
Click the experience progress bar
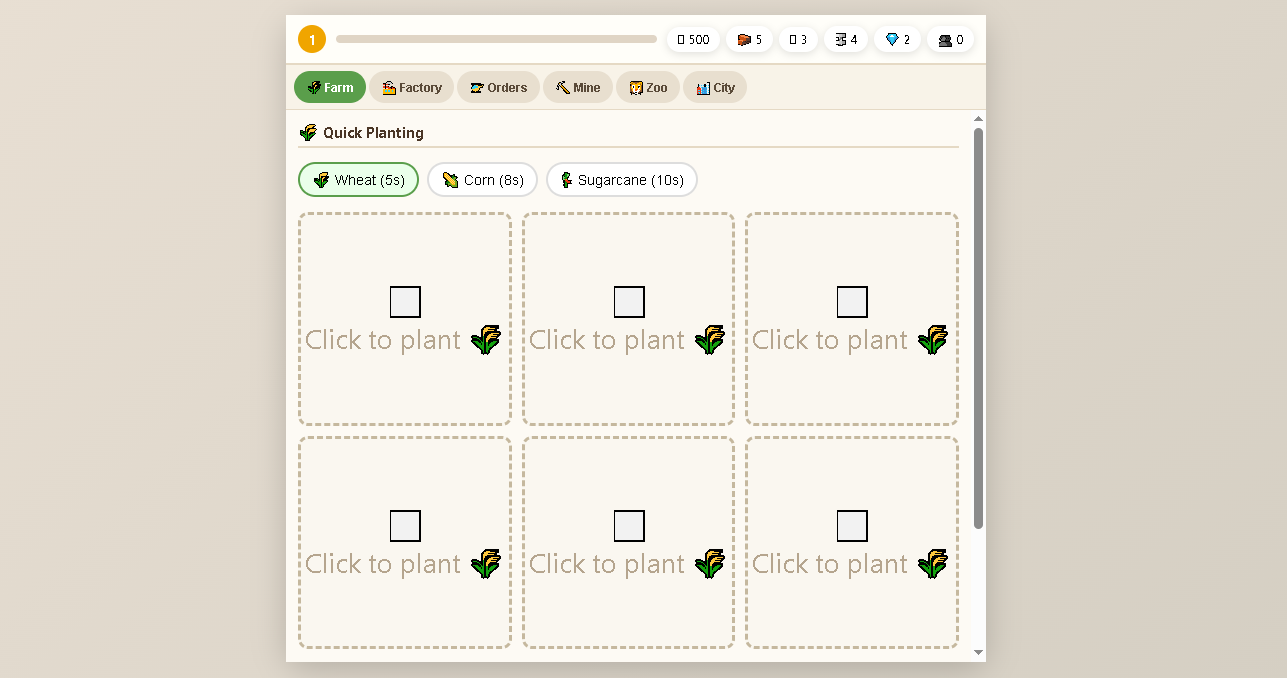496,40
